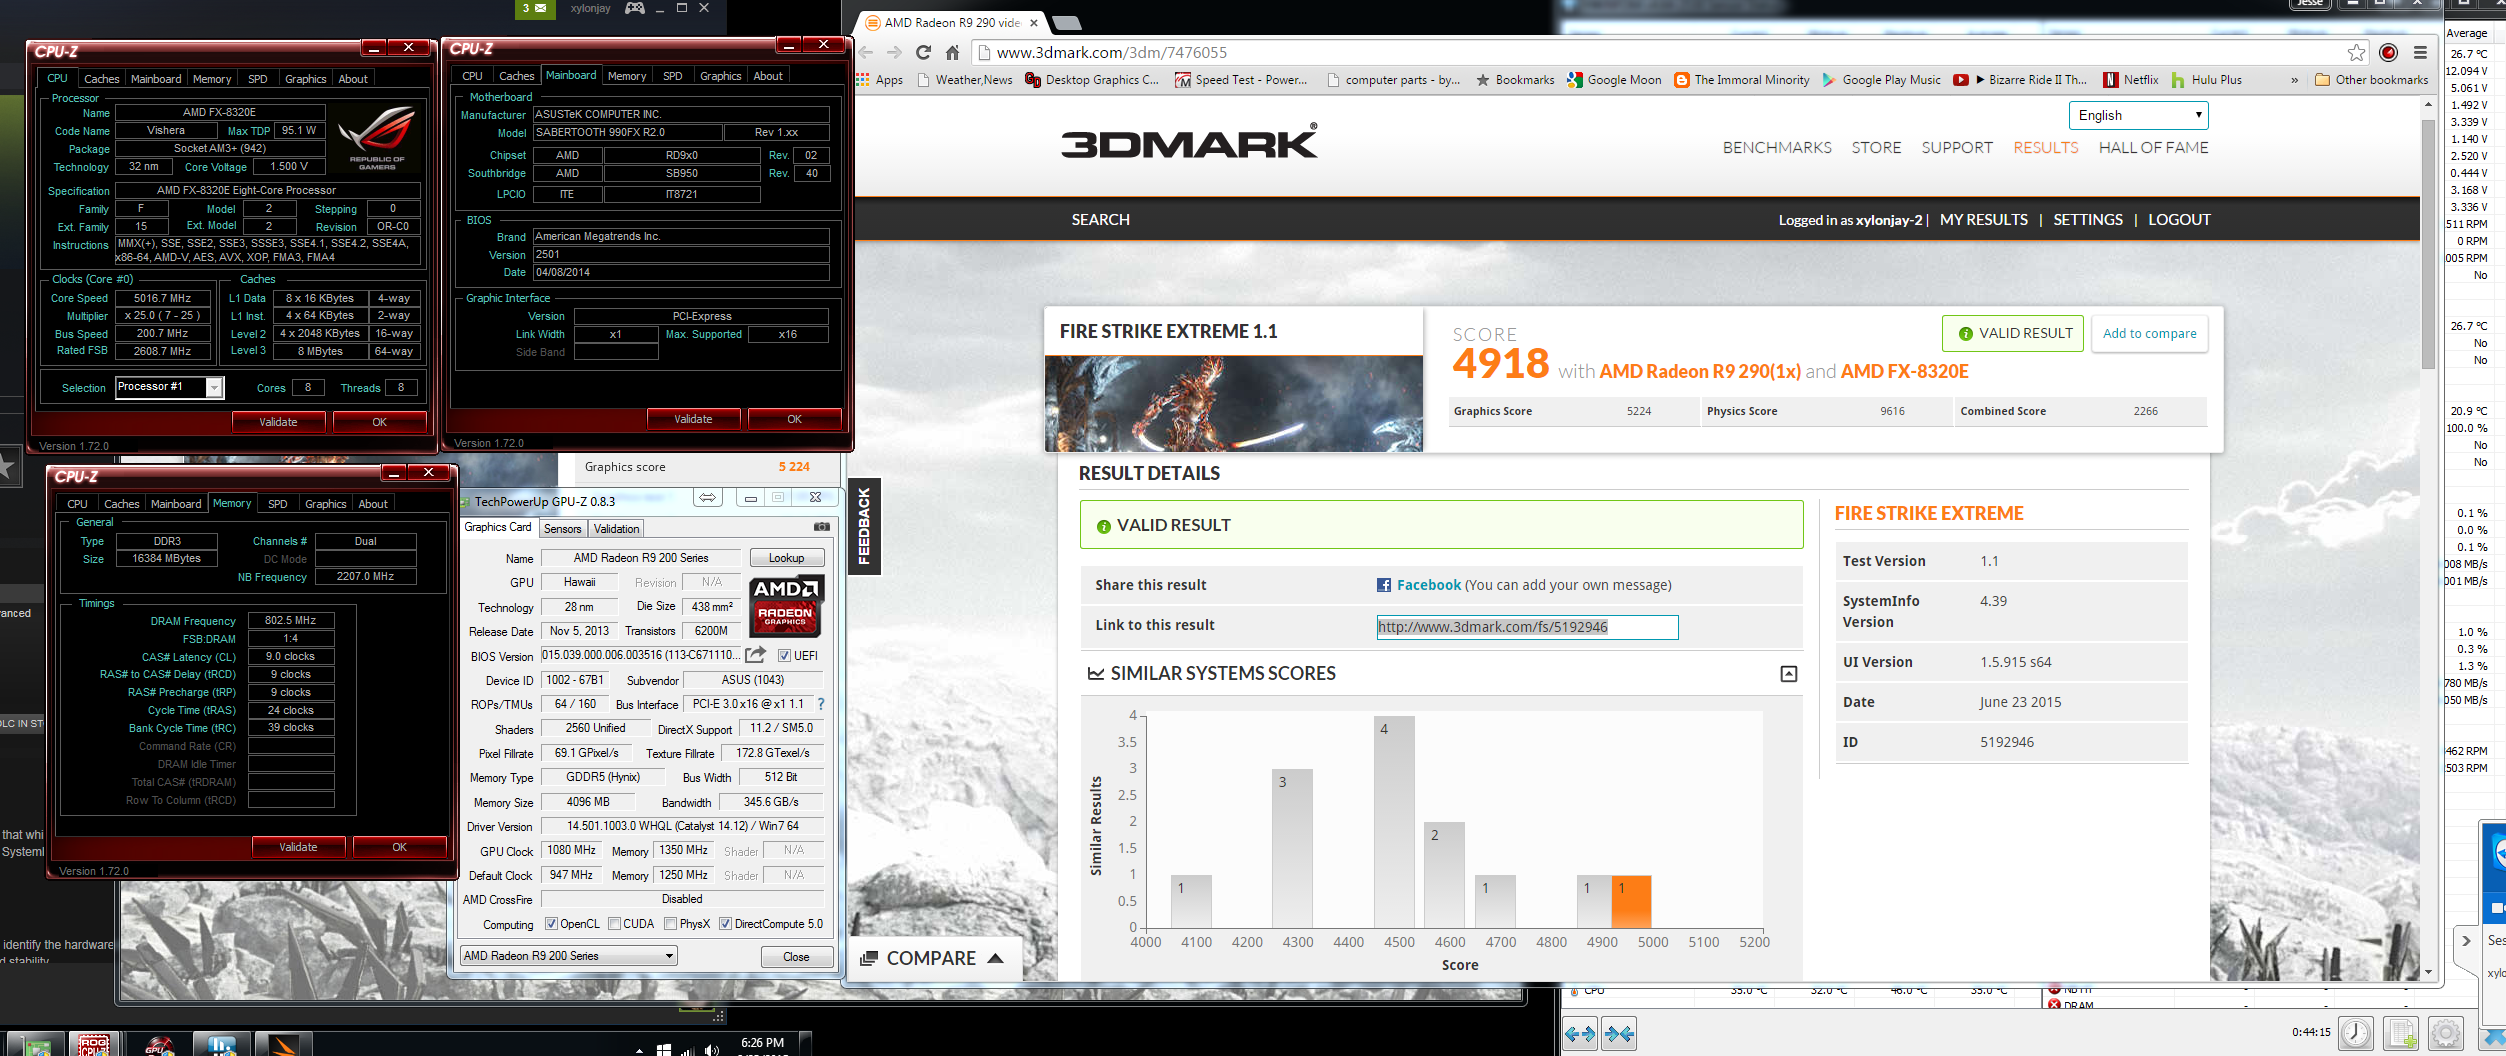Click the FEEDBACK side tab
Viewport: 2506px width, 1056px height.
pos(864,526)
